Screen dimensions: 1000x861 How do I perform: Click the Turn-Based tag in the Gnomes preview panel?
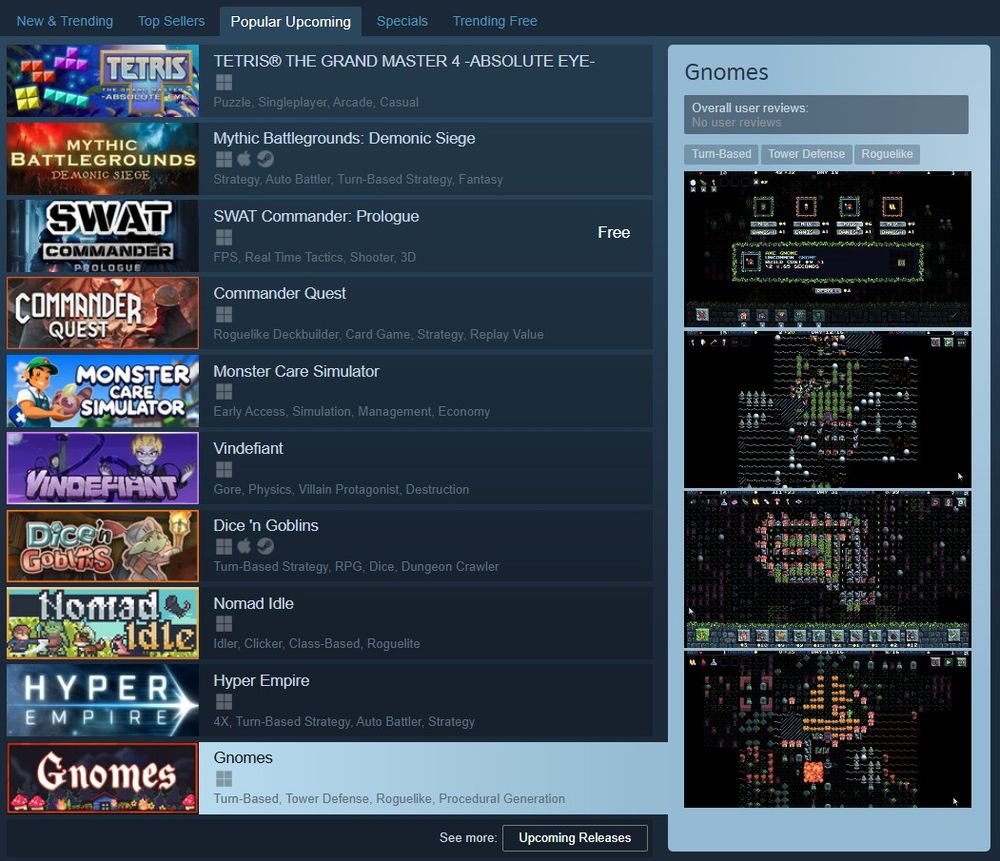pos(721,154)
